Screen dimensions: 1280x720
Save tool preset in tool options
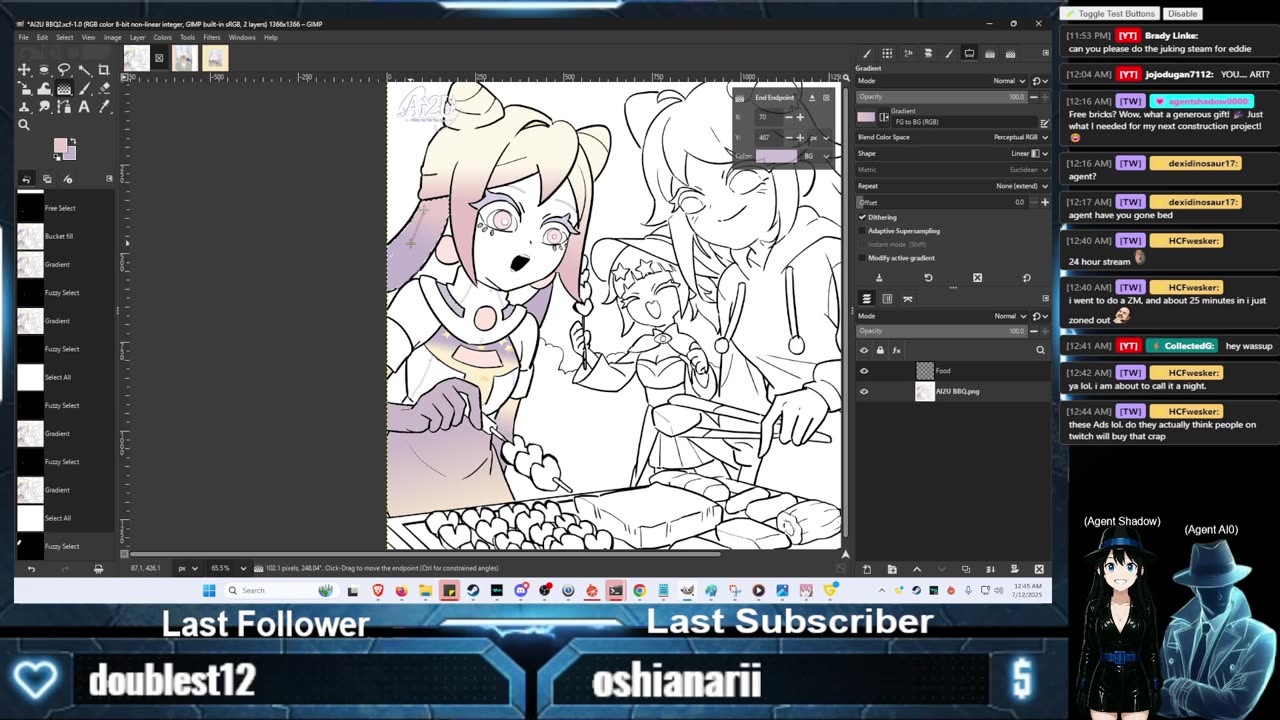coord(879,277)
